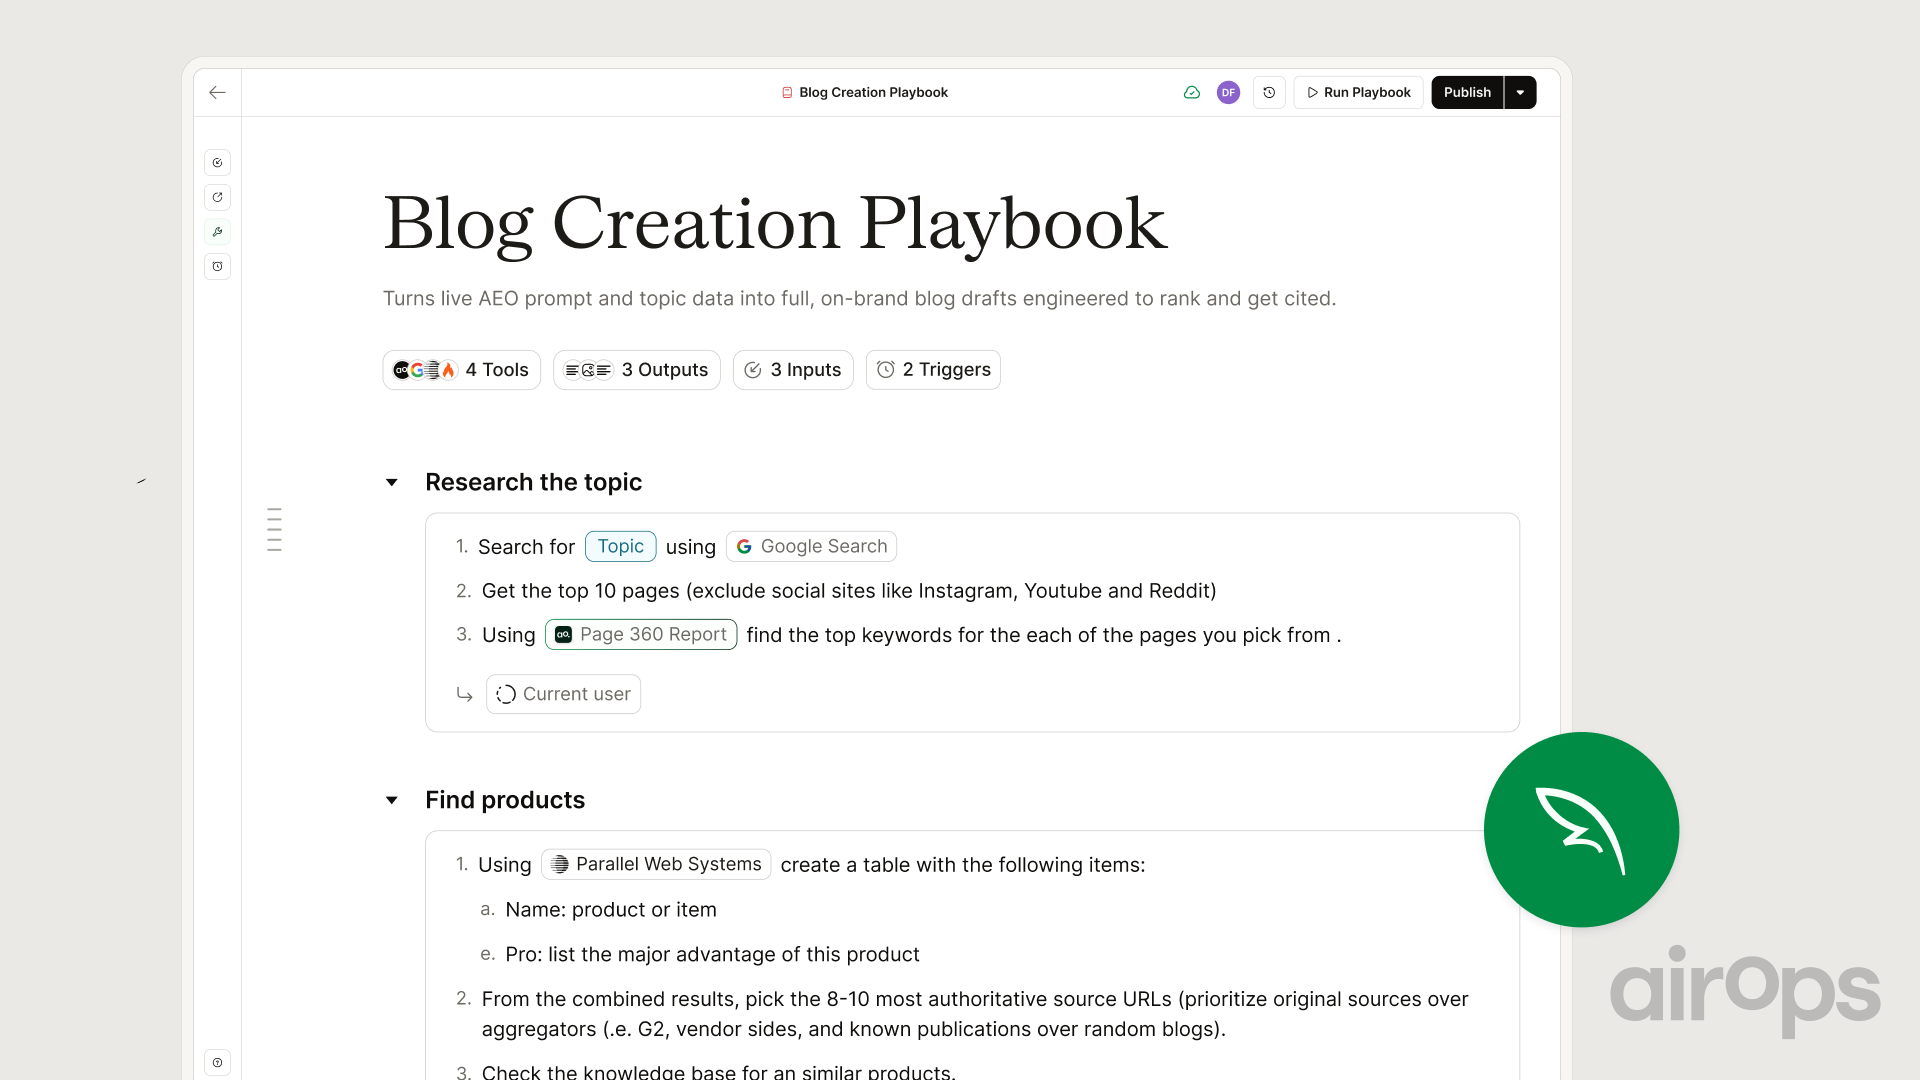Open the 4 Tools badge
The width and height of the screenshot is (1920, 1080).
pyautogui.click(x=461, y=370)
